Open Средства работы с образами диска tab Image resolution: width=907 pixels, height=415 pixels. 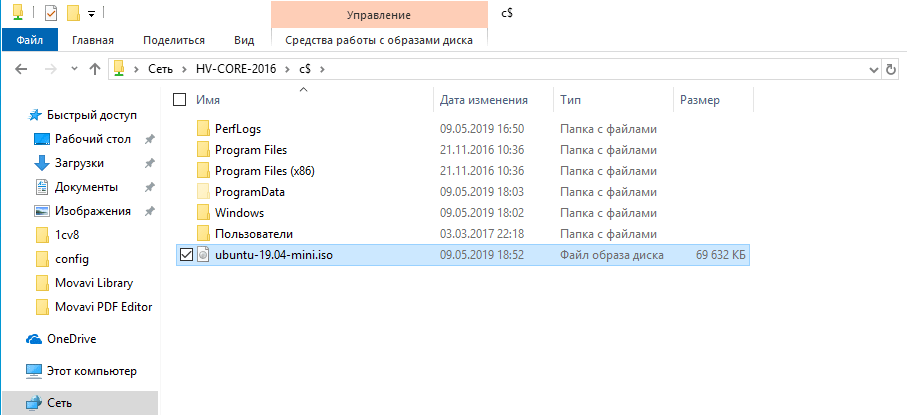coord(379,40)
